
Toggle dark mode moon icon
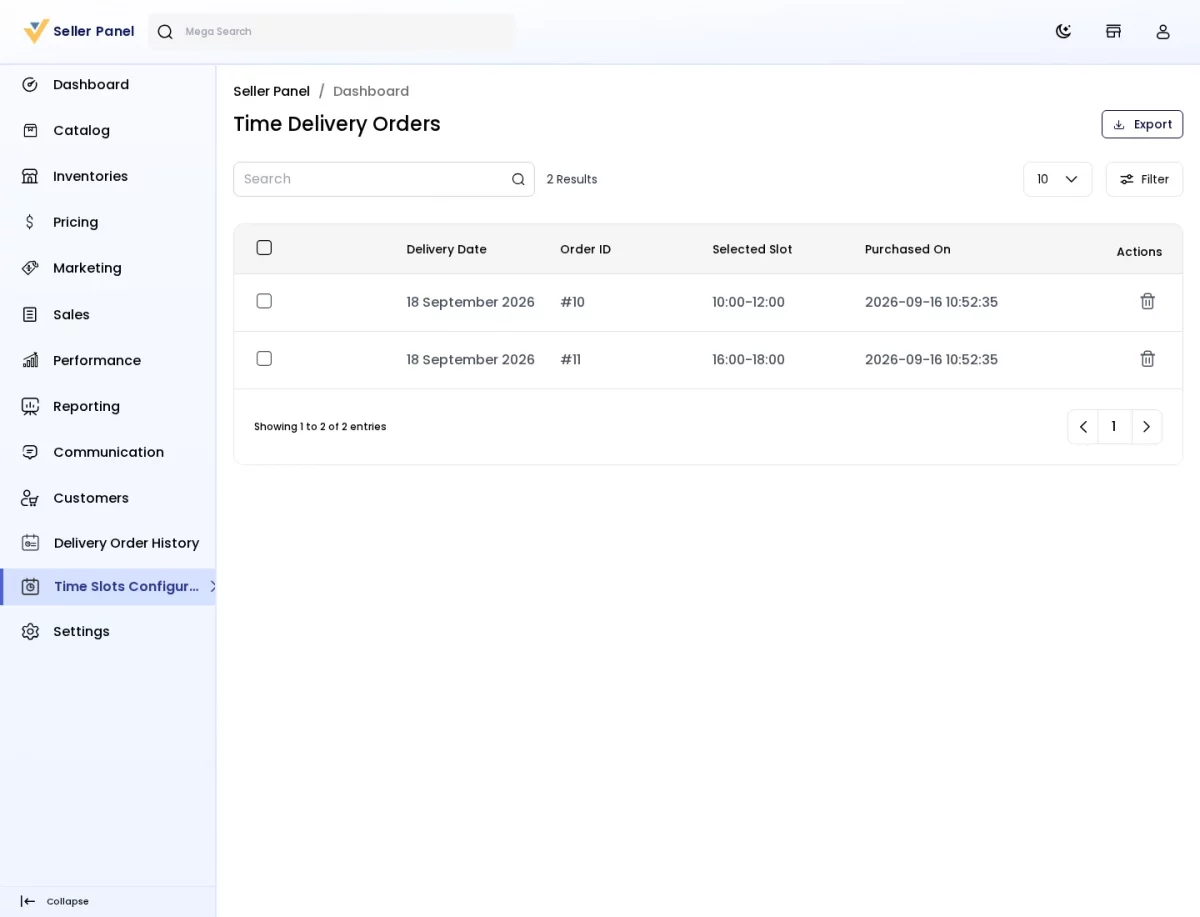click(1063, 31)
